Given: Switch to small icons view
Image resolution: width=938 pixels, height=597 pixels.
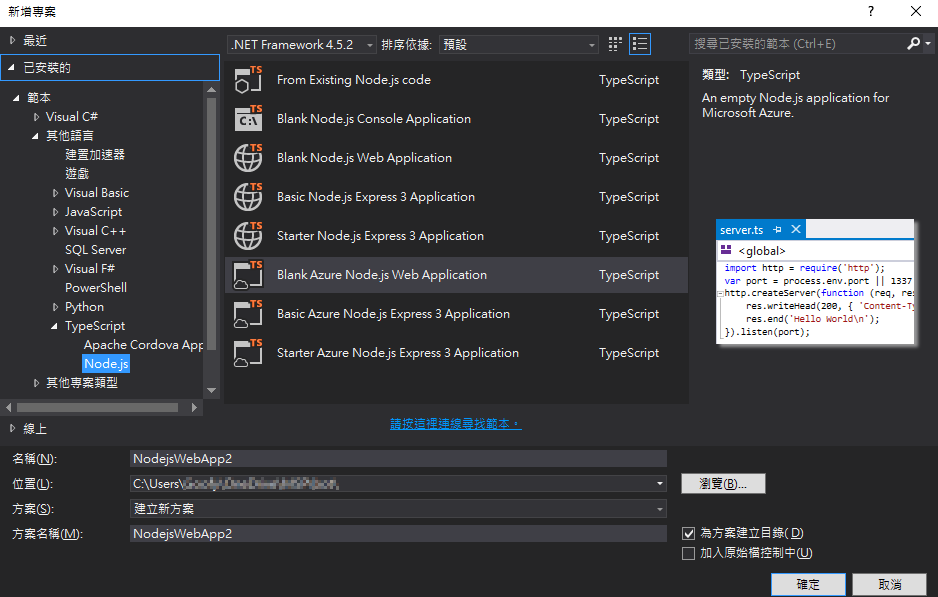Looking at the screenshot, I should [615, 44].
